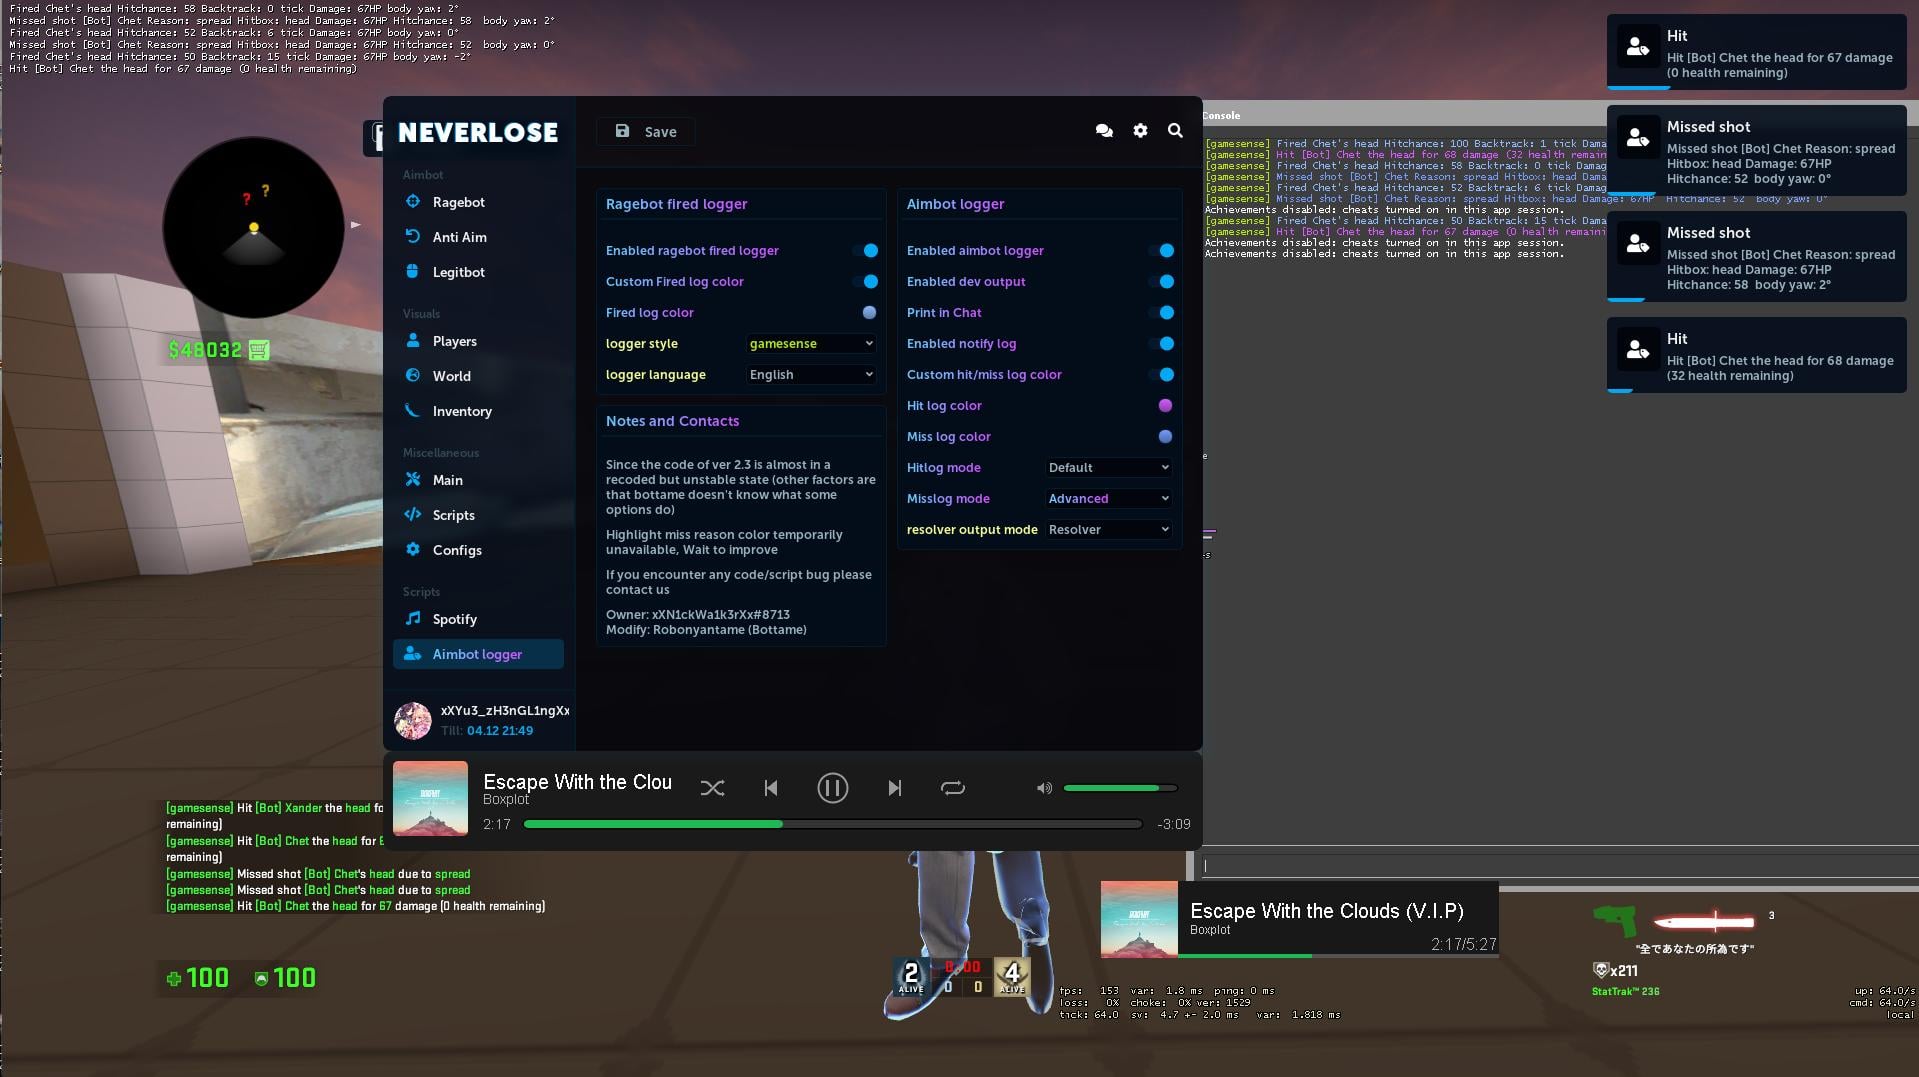This screenshot has width=1919, height=1077.
Task: Toggle Enabled ragebot fired logger off
Action: point(869,251)
